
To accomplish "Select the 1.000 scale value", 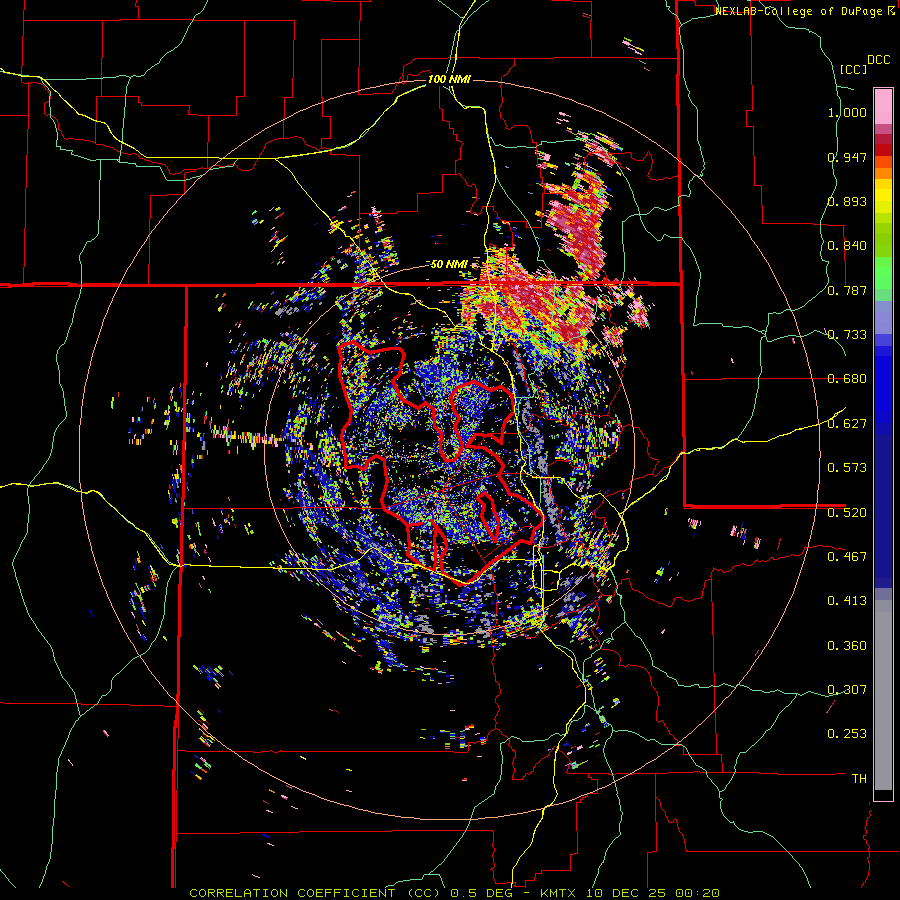I will (847, 112).
